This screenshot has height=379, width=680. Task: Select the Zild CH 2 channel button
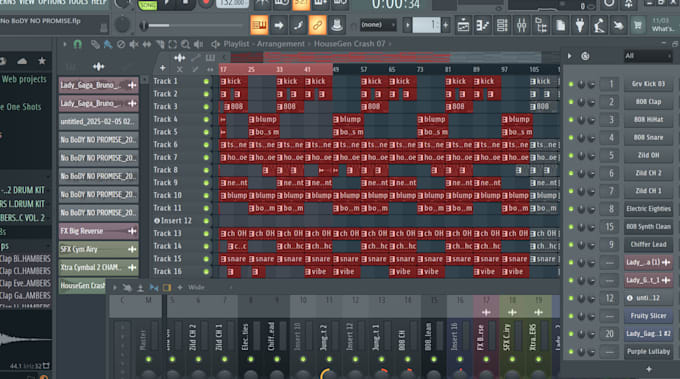click(648, 173)
